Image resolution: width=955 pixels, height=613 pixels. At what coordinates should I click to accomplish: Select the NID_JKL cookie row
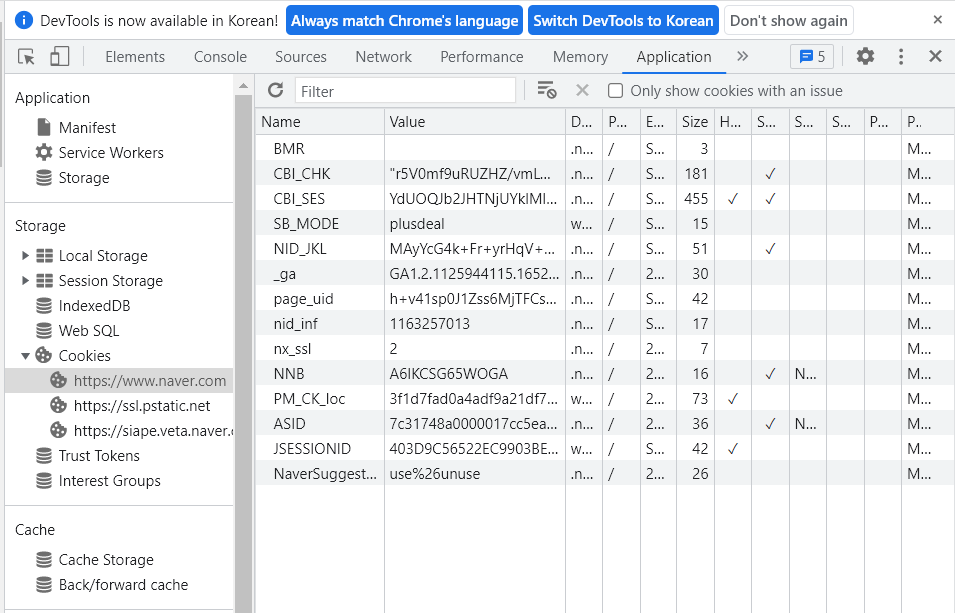click(604, 248)
